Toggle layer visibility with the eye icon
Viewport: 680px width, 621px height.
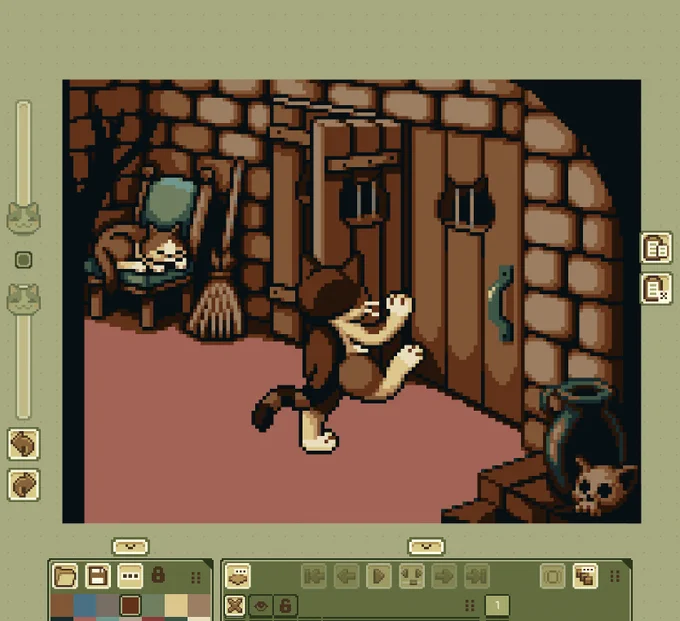point(260,605)
